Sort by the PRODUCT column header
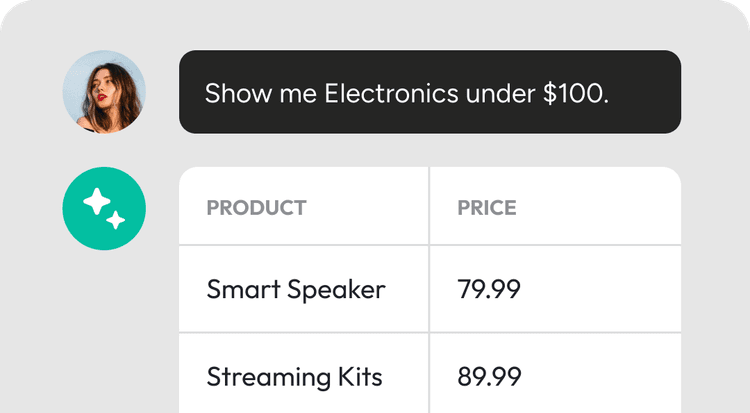The image size is (750, 413). pos(256,208)
